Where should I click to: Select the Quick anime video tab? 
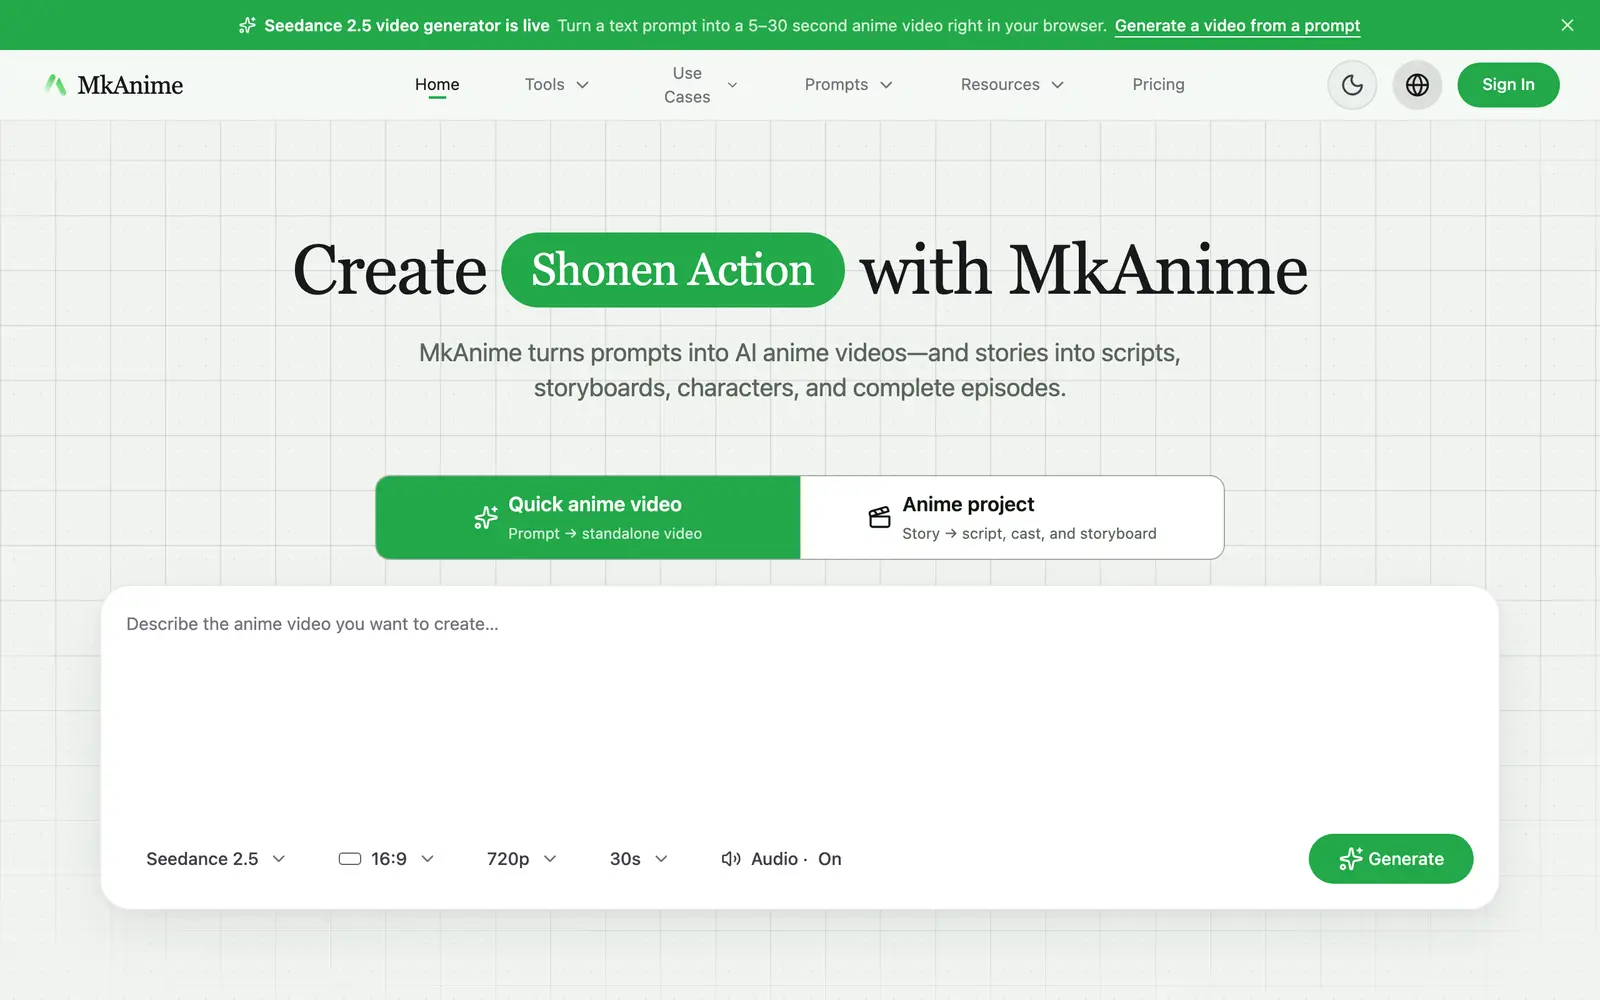(x=588, y=517)
